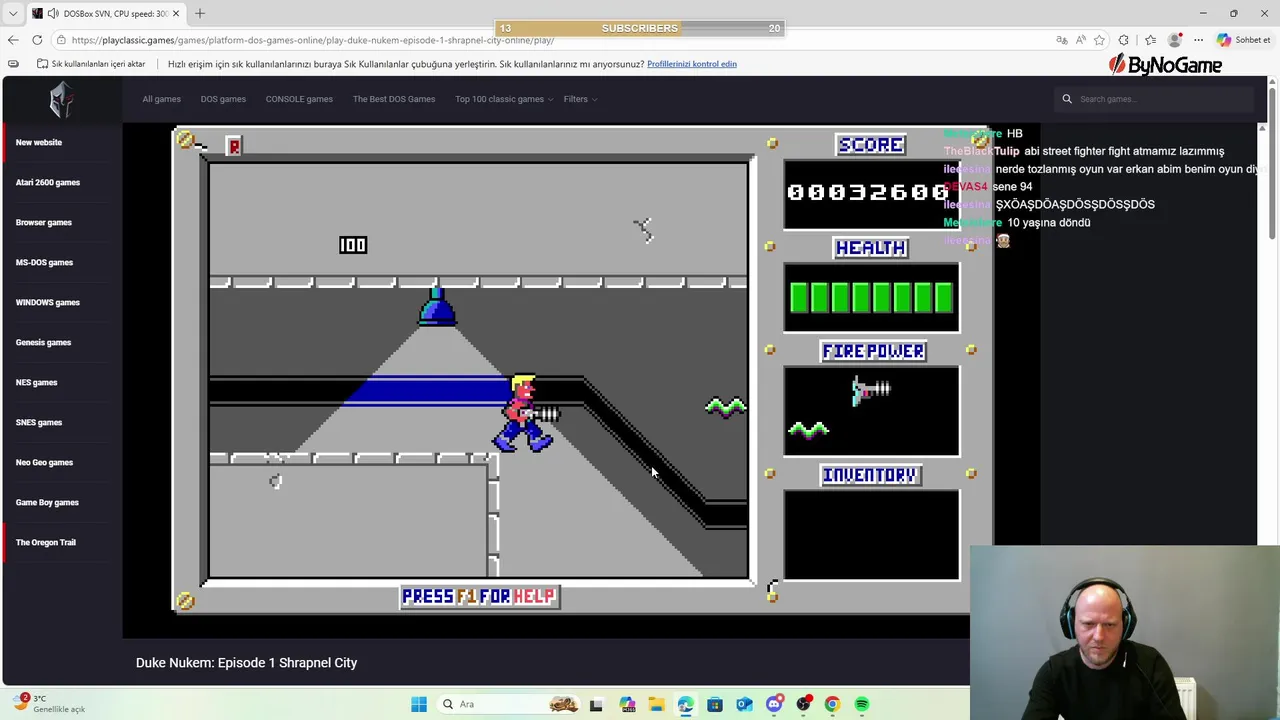Open WINDOWS games in sidebar
1280x720 pixels.
[48, 302]
